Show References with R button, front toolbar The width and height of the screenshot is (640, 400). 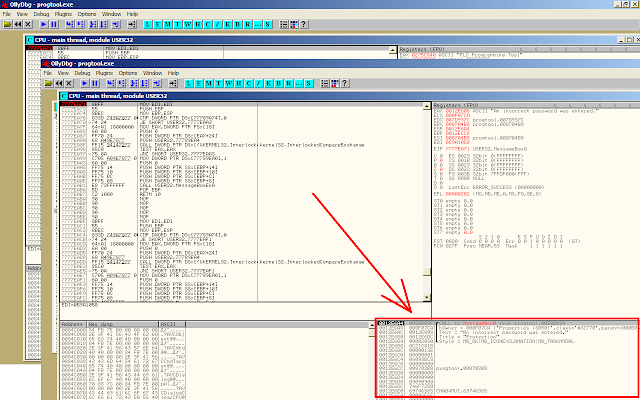point(289,83)
